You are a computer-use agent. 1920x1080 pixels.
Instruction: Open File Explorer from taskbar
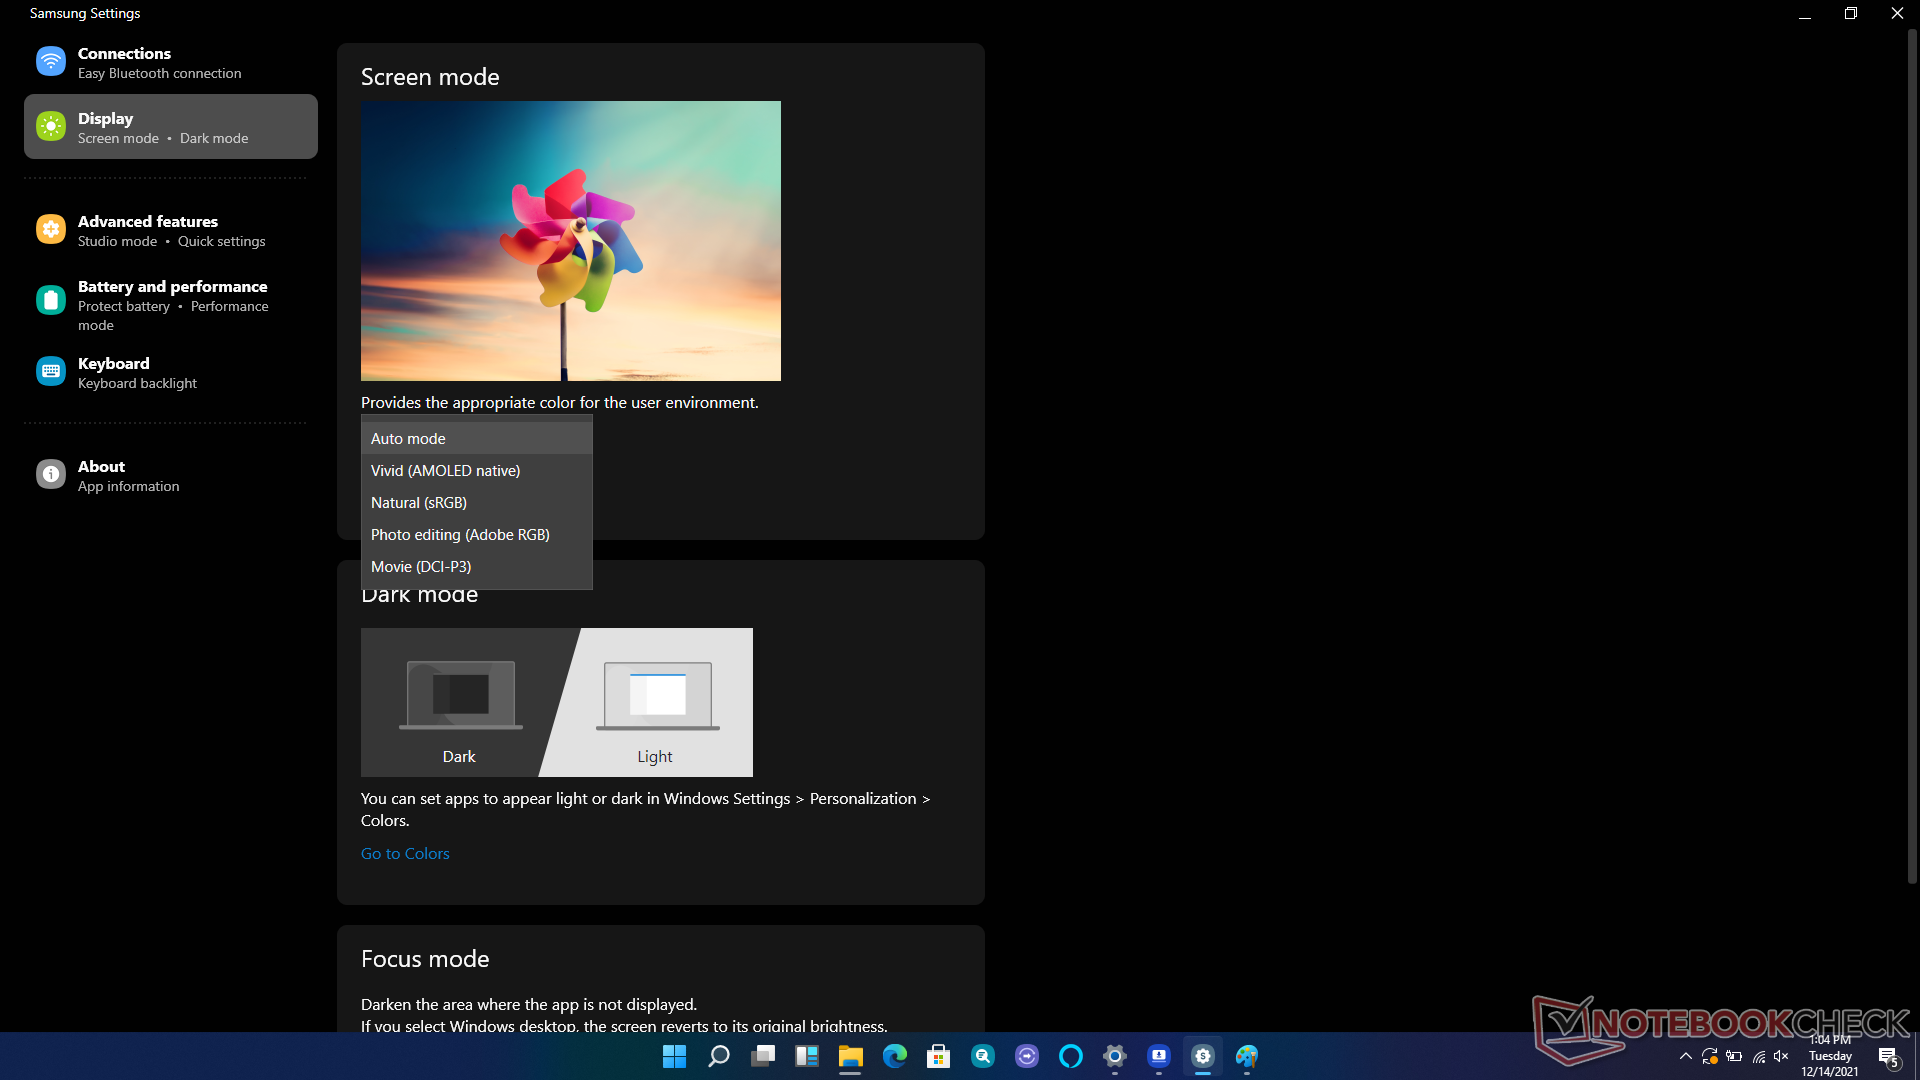(x=850, y=1056)
